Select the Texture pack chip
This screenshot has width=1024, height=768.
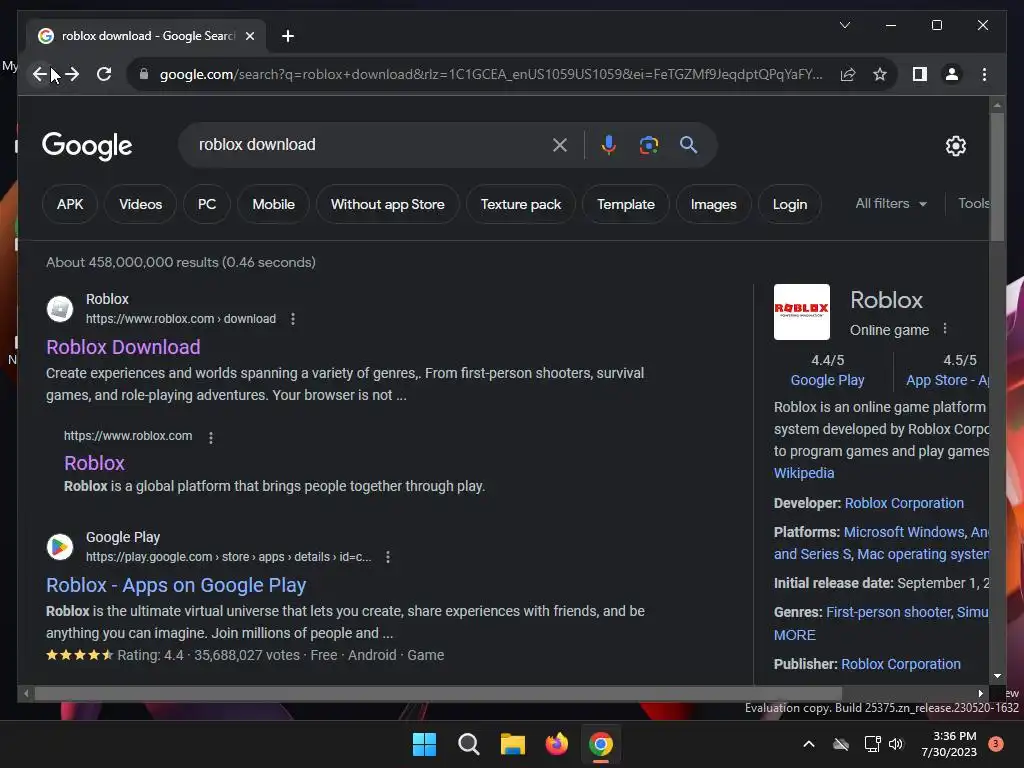[521, 204]
